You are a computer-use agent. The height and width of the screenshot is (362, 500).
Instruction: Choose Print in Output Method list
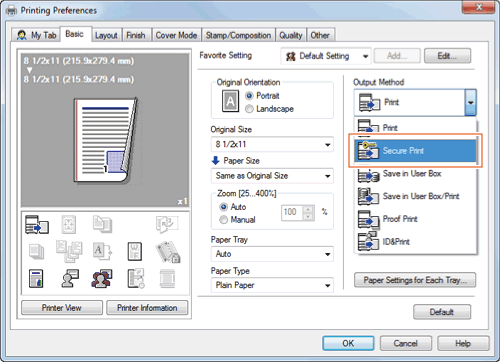(x=415, y=128)
